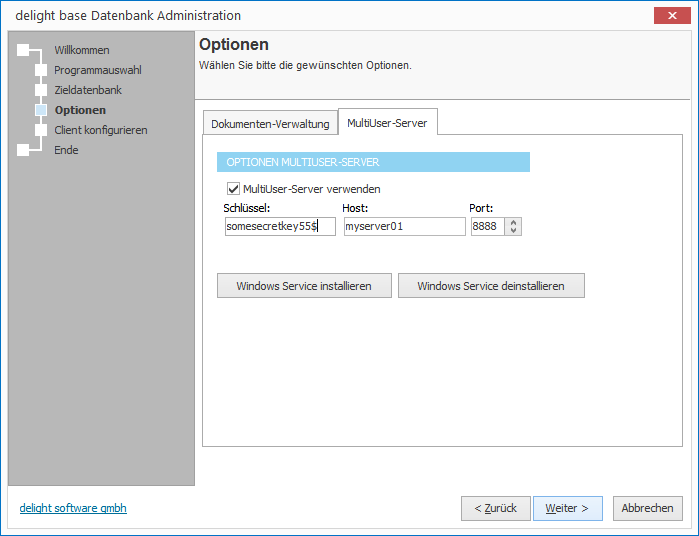Viewport: 699px width, 536px height.
Task: Go back with the Zurück button
Action: pyautogui.click(x=496, y=508)
